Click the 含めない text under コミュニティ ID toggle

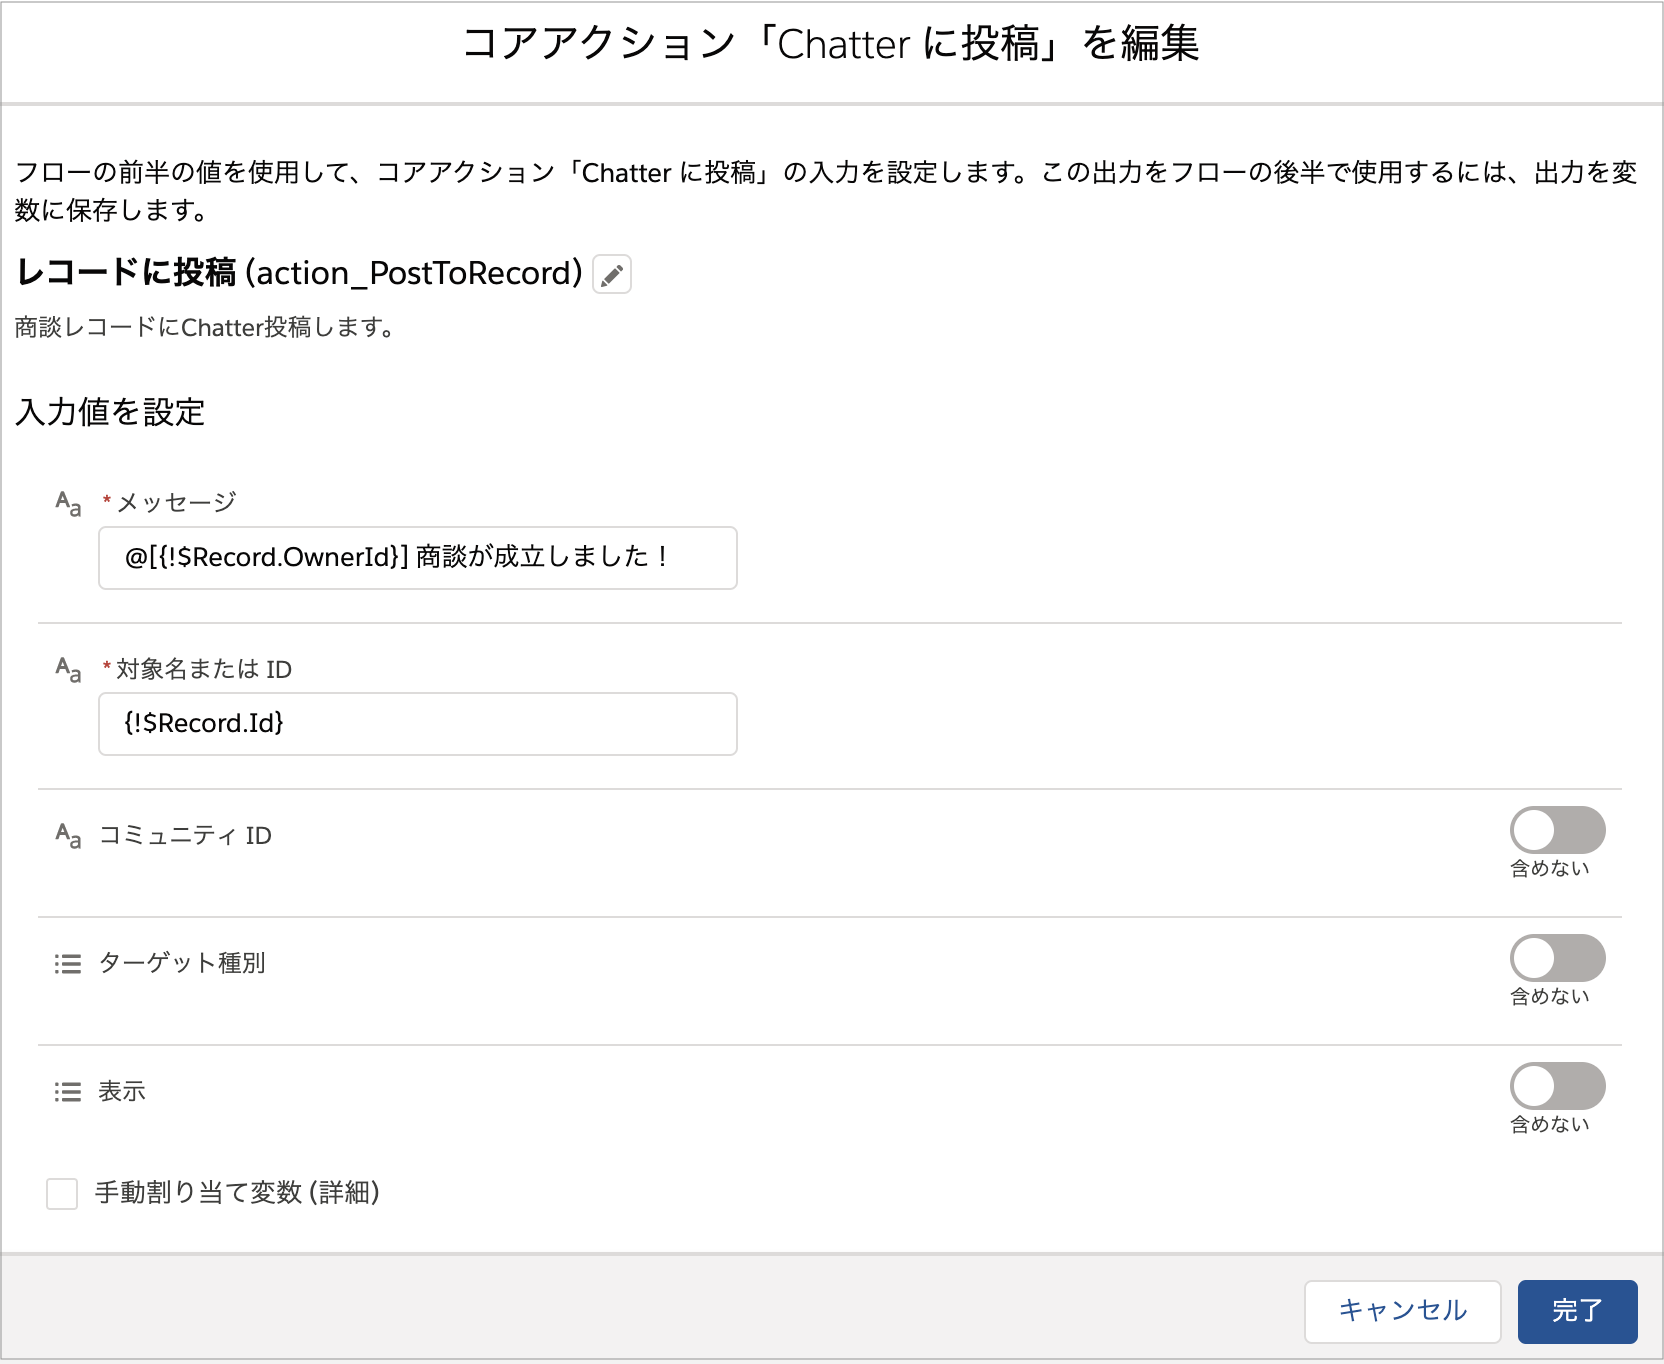coord(1550,869)
